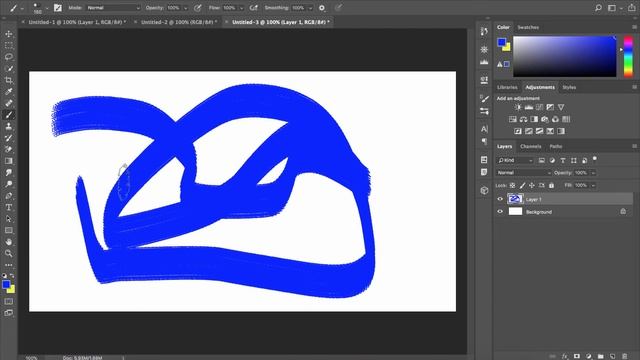
Task: Open the Color panel flyout menu
Action: 634,27
